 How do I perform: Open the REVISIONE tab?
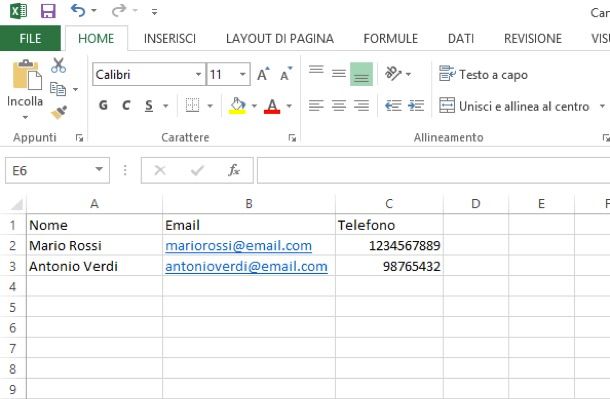click(x=533, y=38)
